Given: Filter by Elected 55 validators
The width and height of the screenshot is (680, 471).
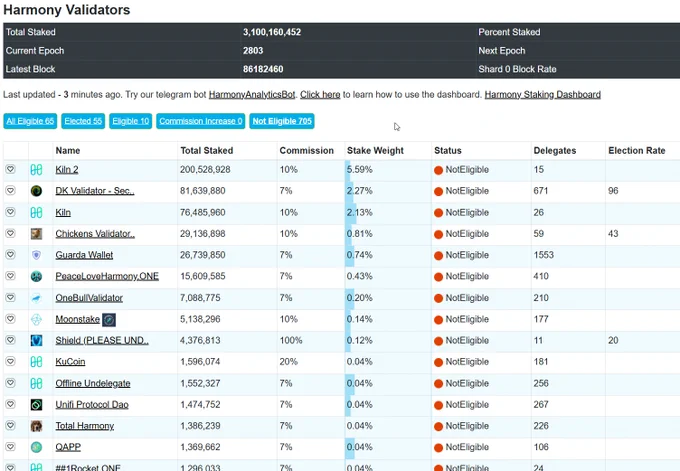Looking at the screenshot, I should (83, 121).
